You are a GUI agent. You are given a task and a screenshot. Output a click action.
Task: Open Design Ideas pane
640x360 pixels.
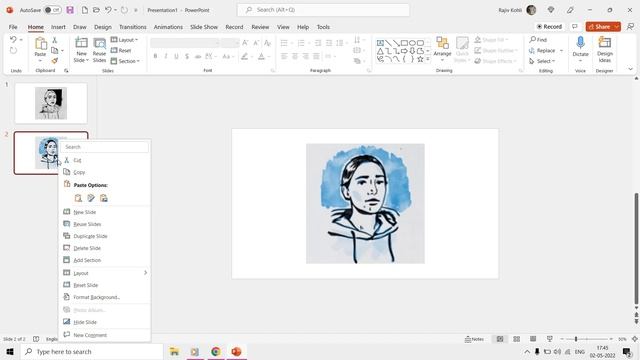click(604, 49)
